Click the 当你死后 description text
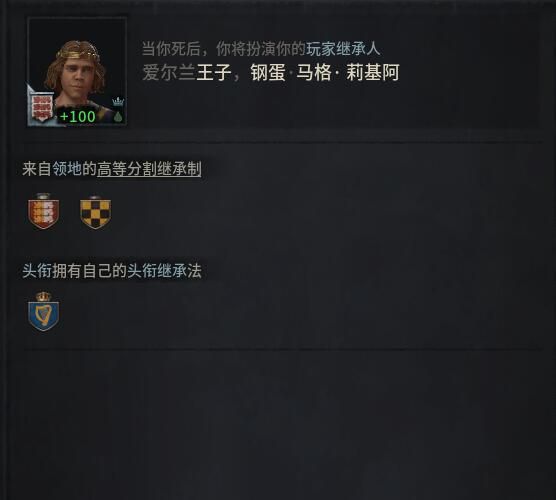 [x=171, y=49]
